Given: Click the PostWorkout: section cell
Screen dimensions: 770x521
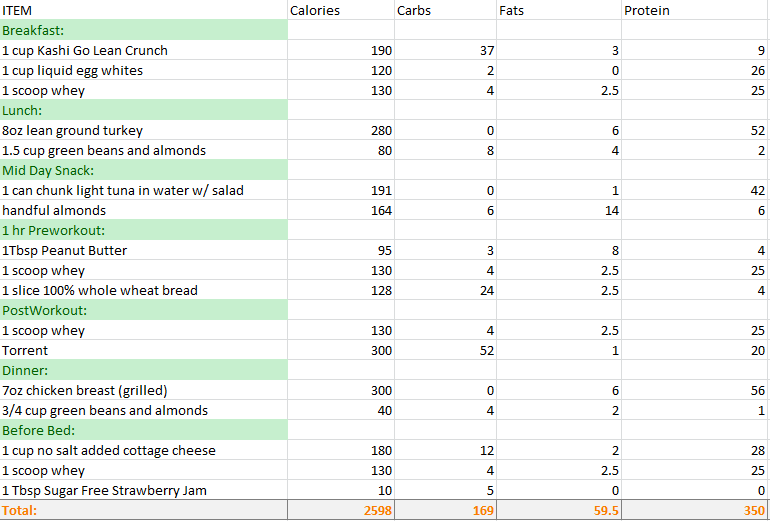Looking at the screenshot, I should point(144,311).
